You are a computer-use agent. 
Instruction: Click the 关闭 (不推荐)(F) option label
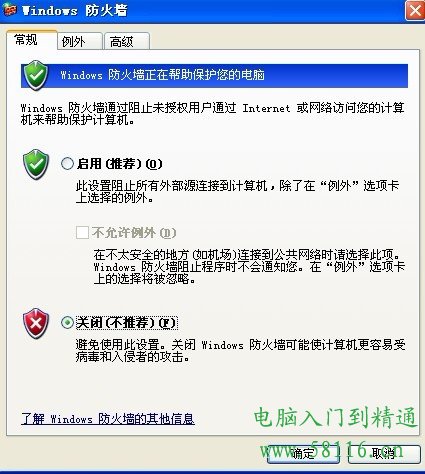pyautogui.click(x=127, y=323)
